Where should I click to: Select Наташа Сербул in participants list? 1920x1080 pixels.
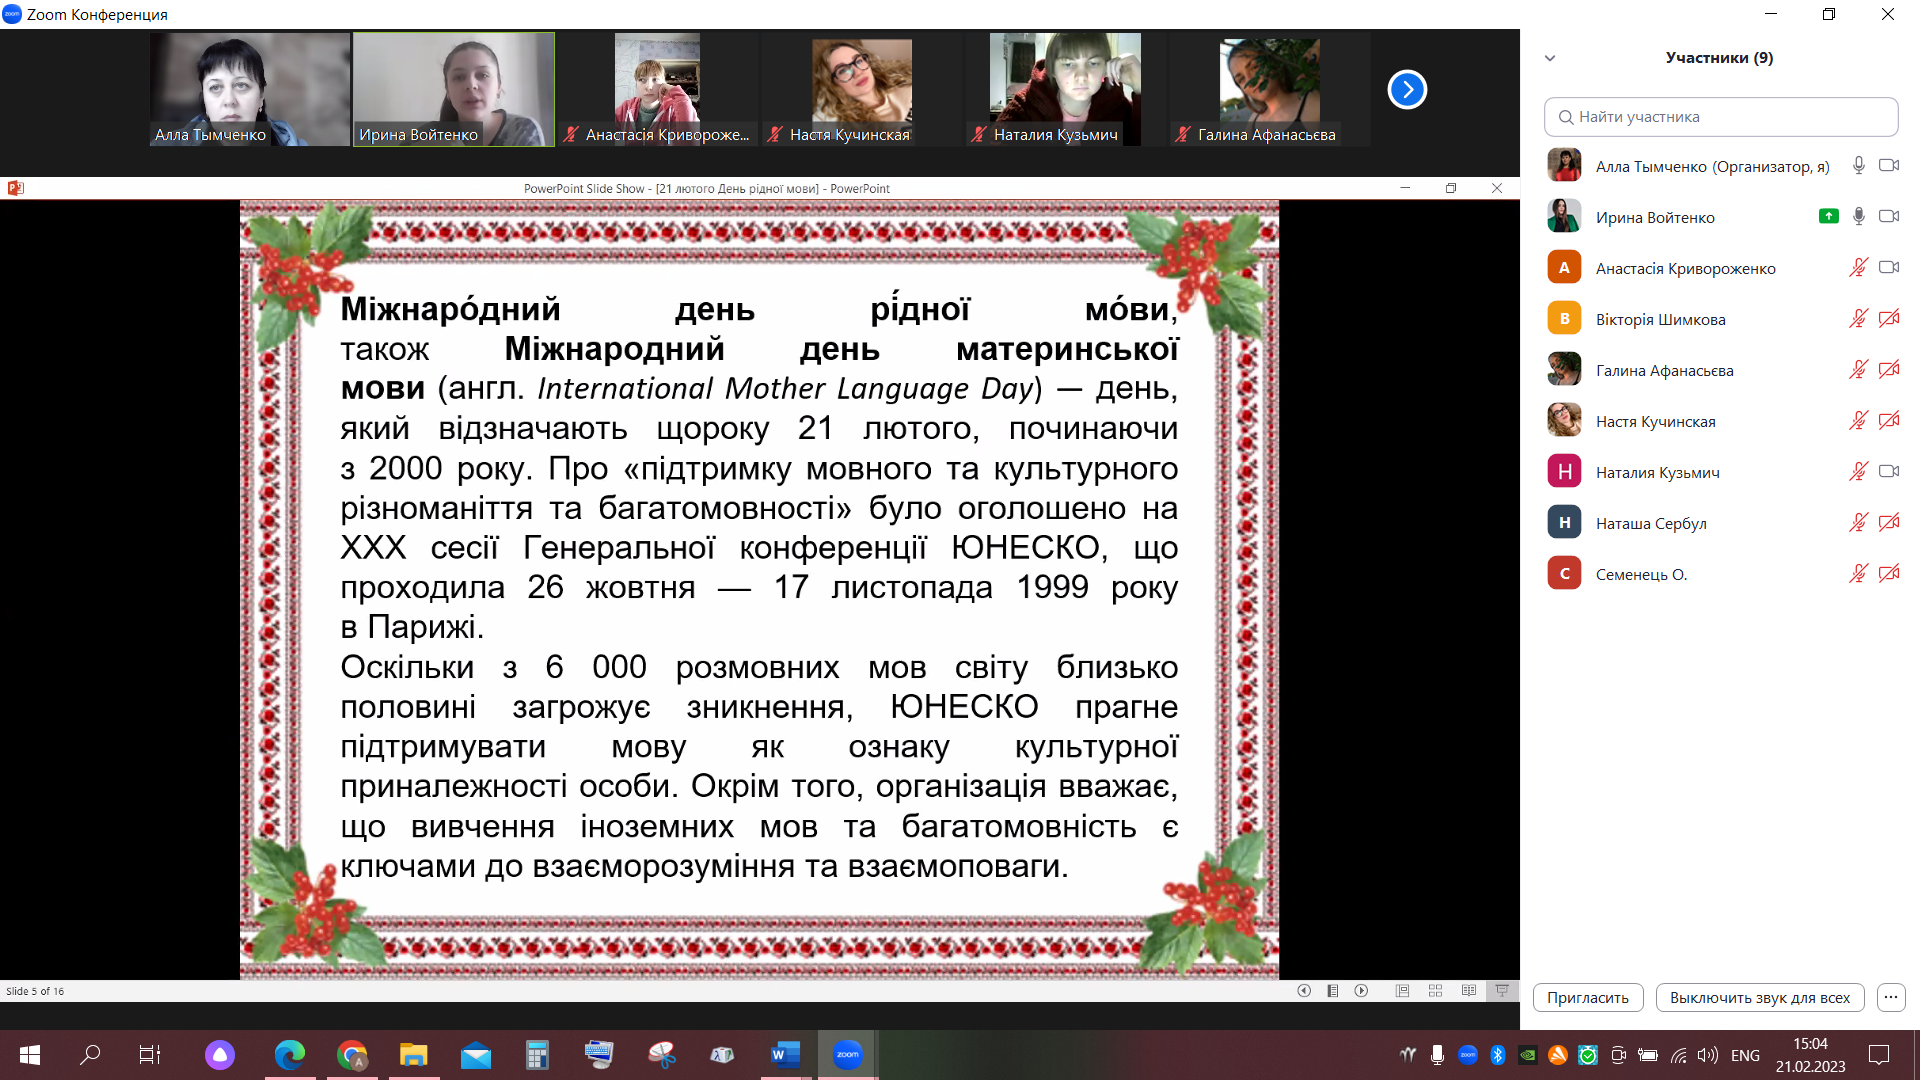tap(1650, 523)
